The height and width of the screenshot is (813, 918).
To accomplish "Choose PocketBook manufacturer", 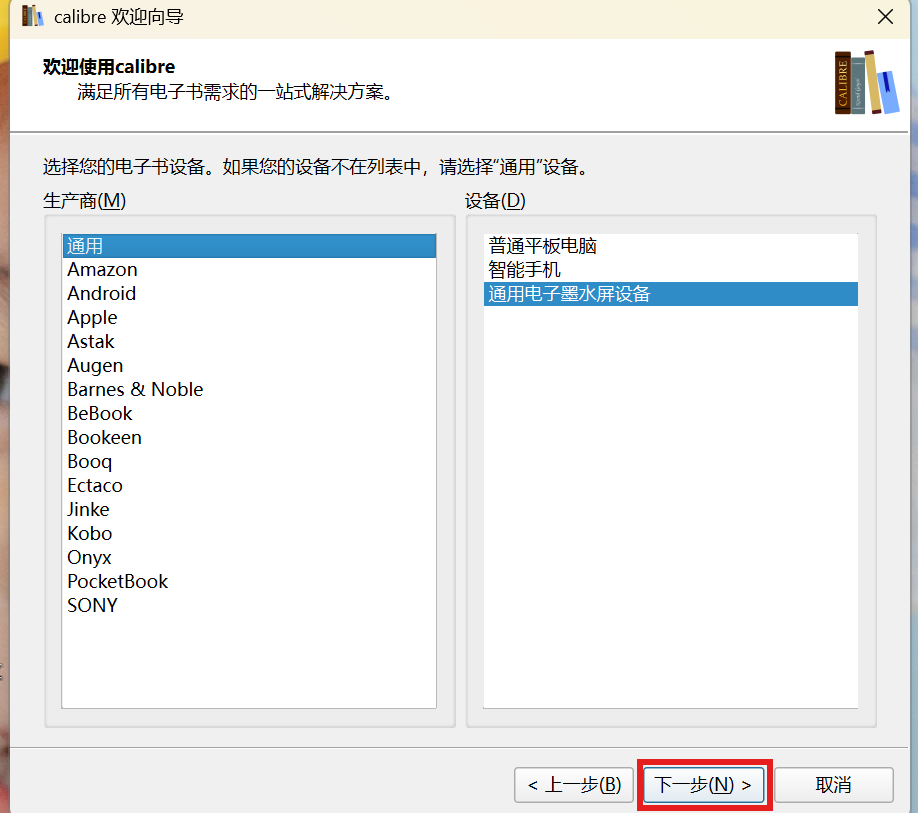I will click(249, 582).
